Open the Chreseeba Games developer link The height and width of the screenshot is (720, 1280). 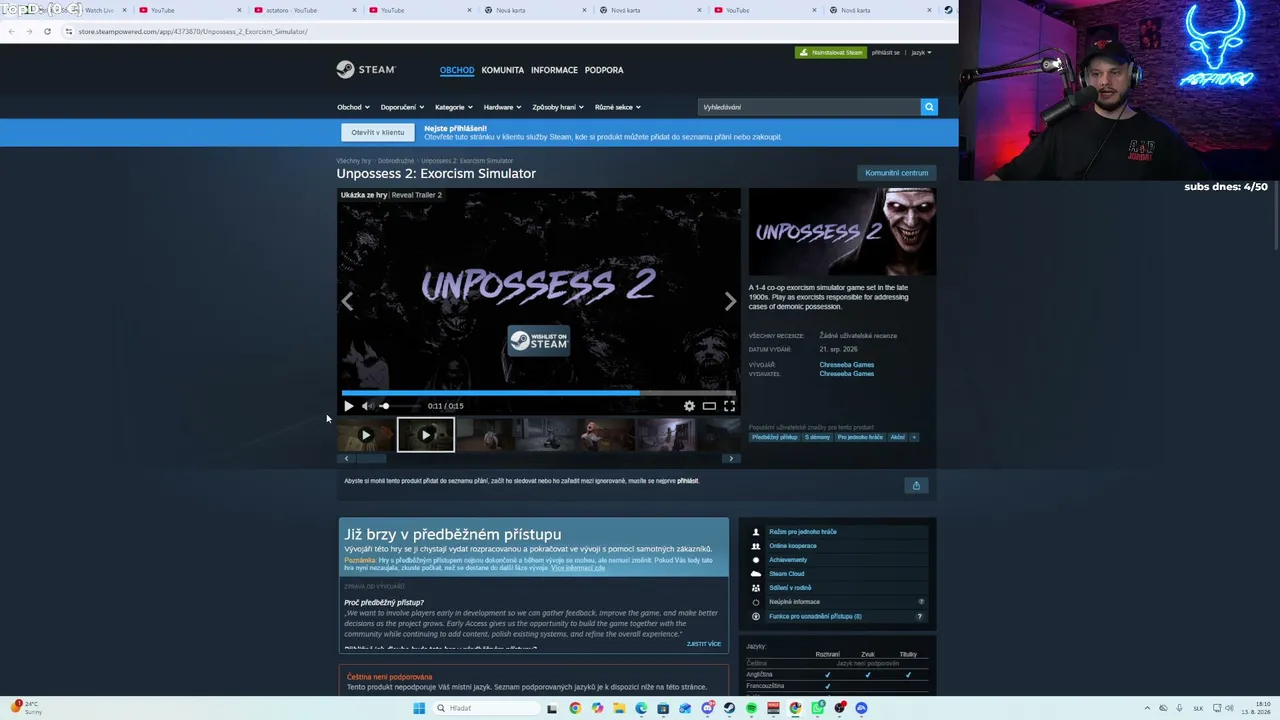(x=846, y=365)
